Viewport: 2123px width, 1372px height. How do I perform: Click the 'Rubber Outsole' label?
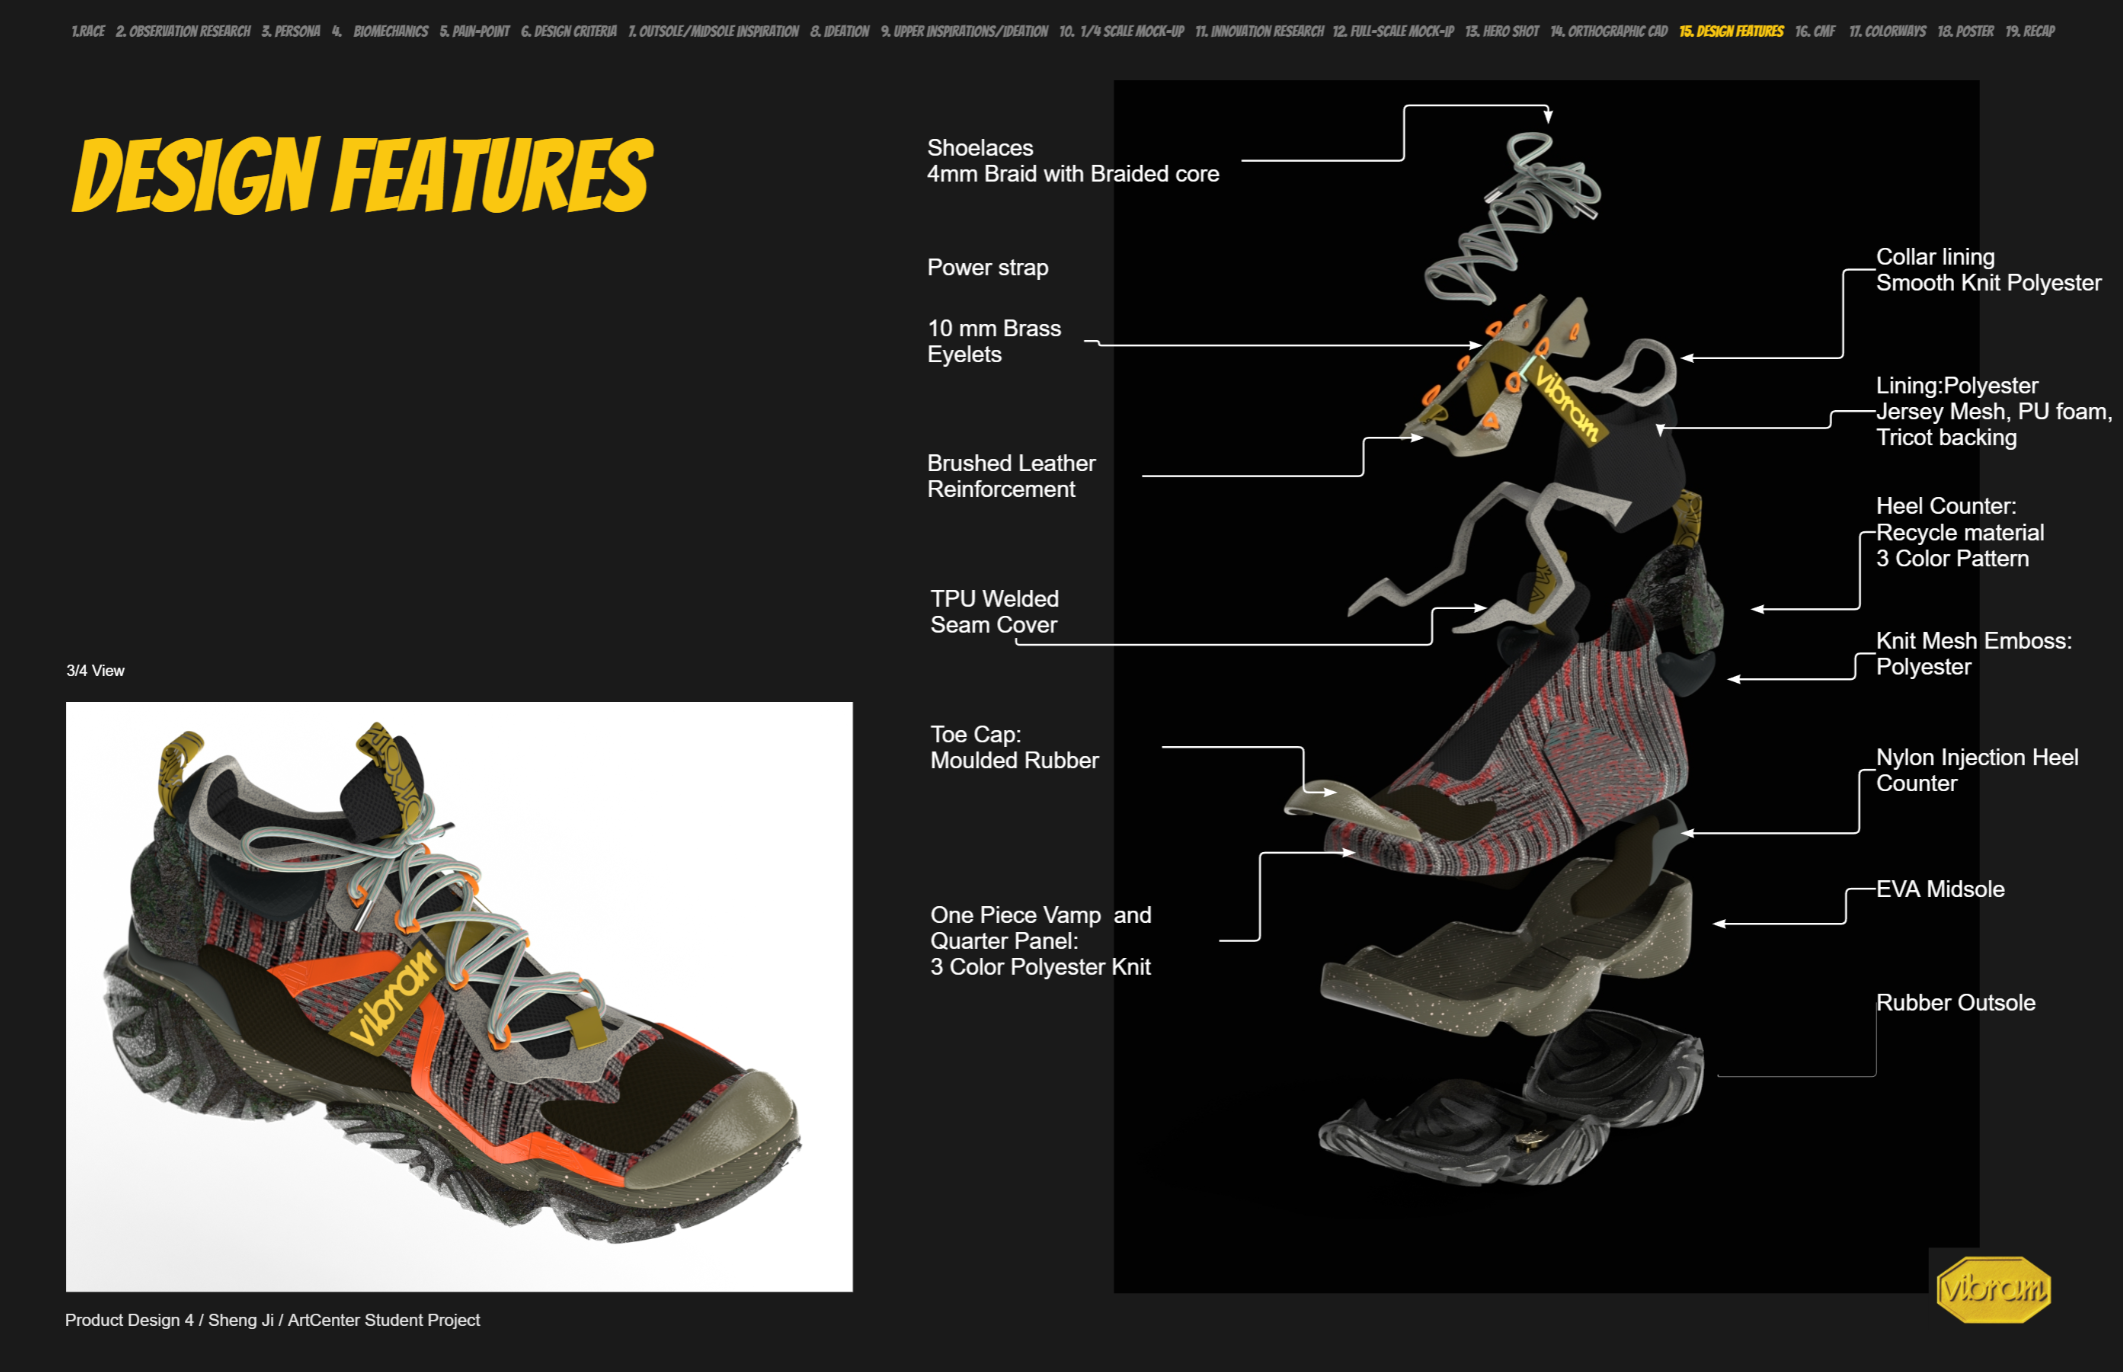pos(1956,1003)
